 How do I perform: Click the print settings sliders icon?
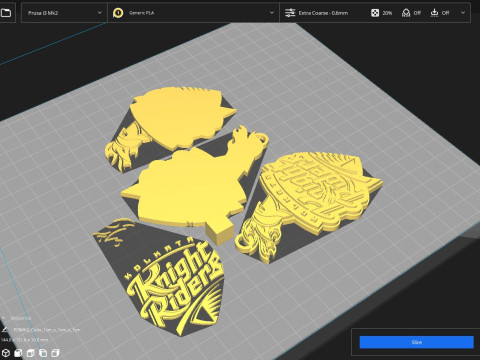(x=290, y=13)
